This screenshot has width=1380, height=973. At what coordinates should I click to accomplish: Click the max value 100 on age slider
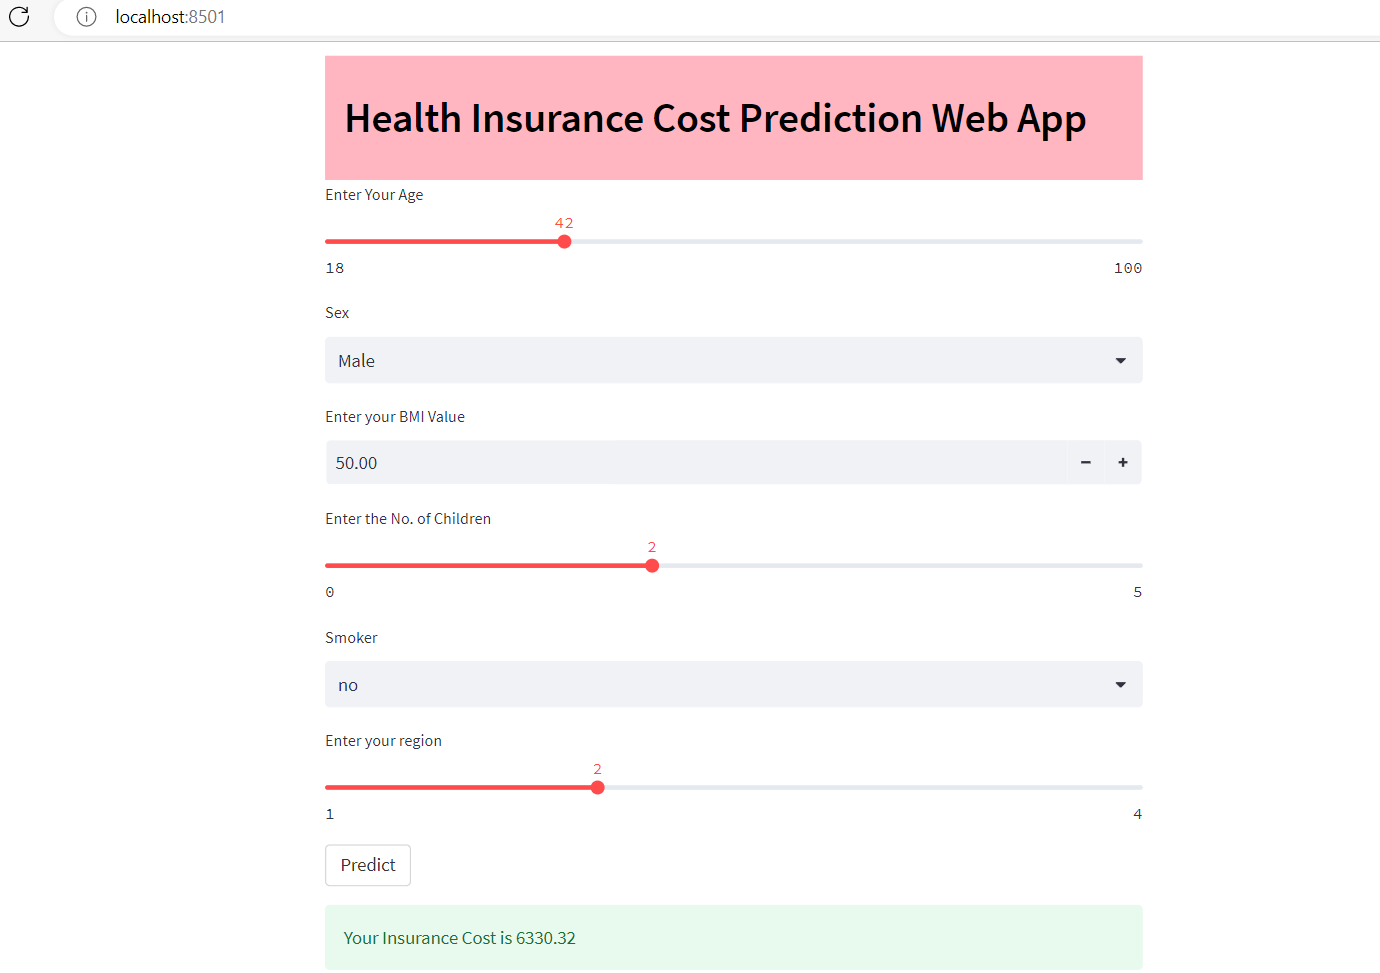point(1127,267)
